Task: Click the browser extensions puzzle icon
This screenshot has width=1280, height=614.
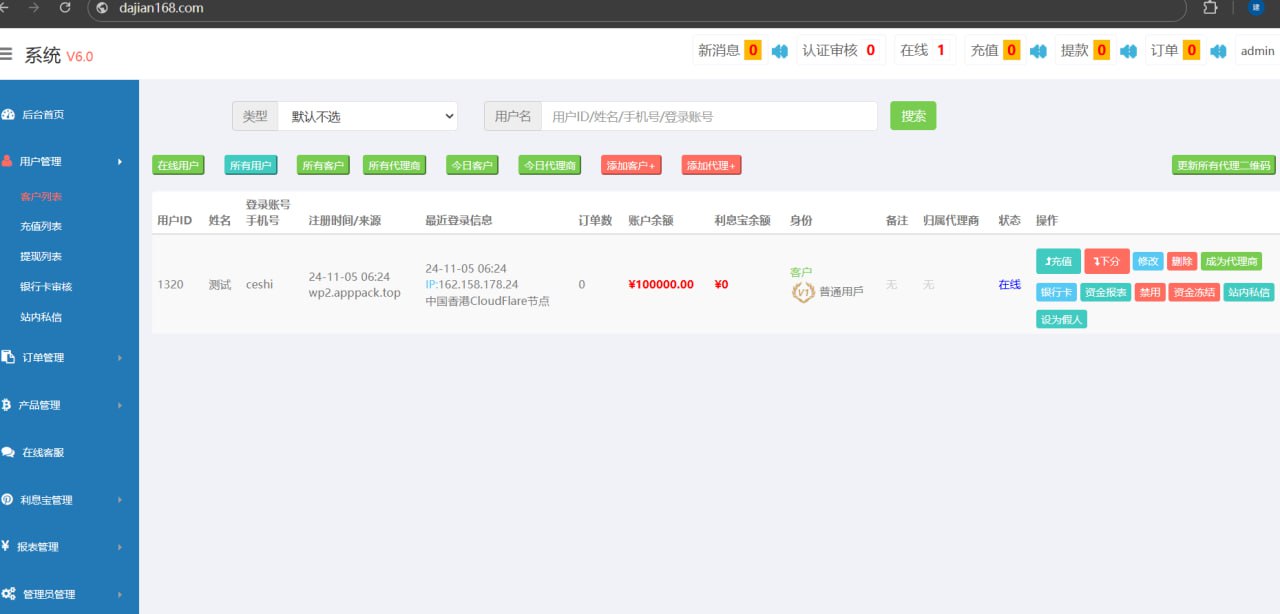Action: coord(1210,8)
